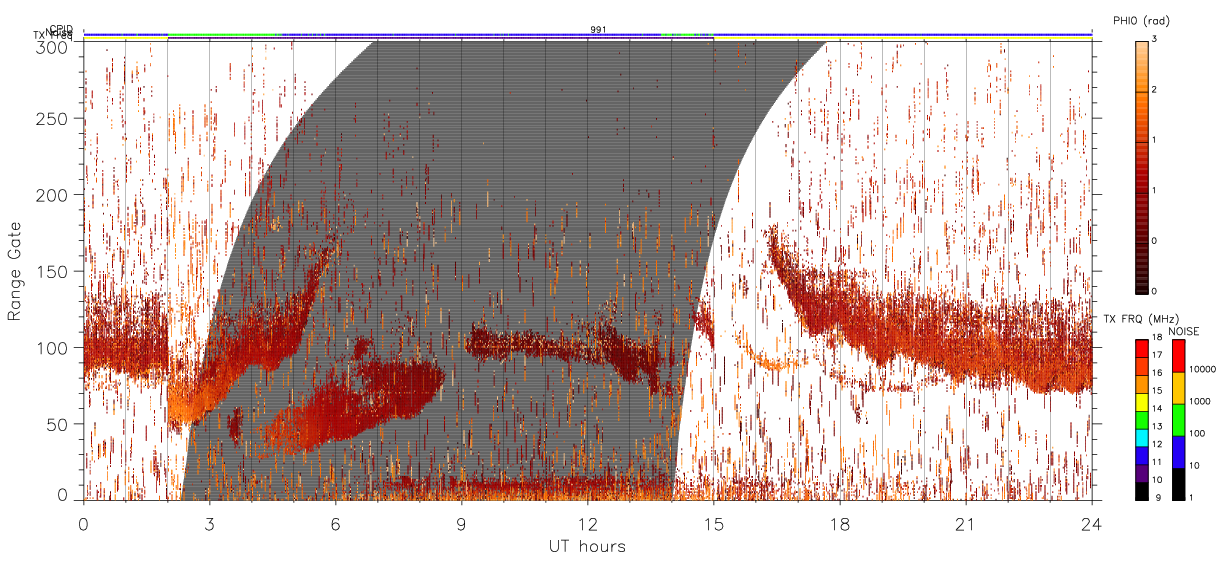Screen dimensions: 1228x567
Task: Click the red top swatch in NOISE legend
Action: [1179, 356]
